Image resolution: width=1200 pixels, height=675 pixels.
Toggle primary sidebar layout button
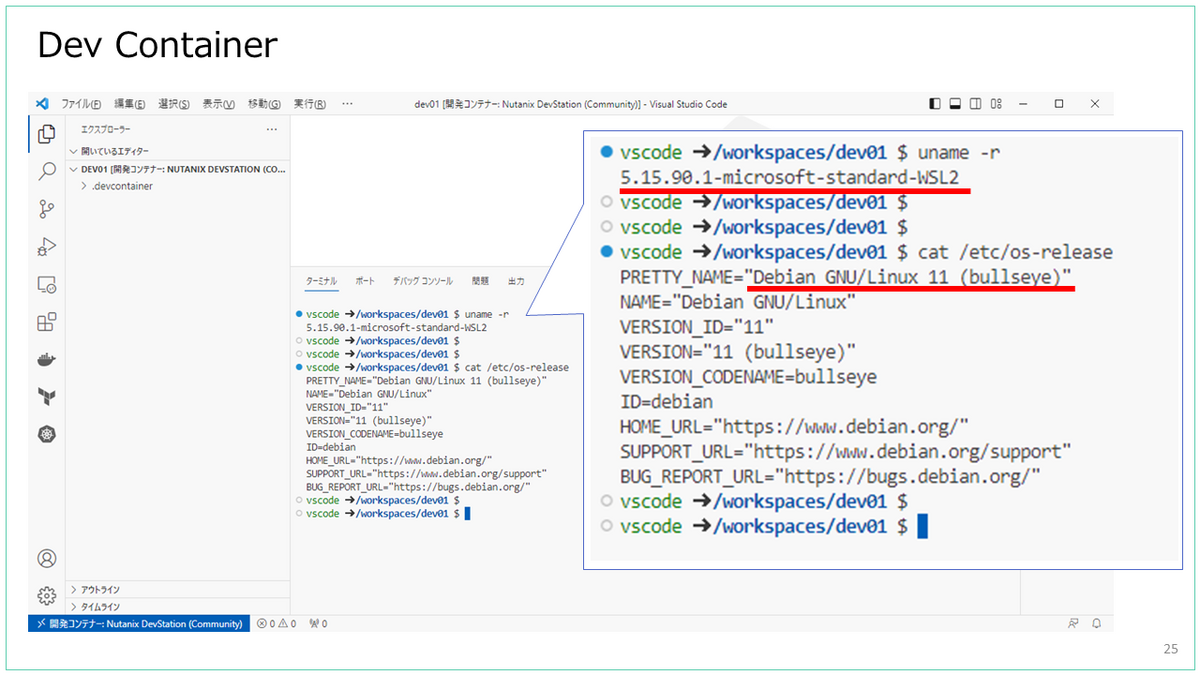pyautogui.click(x=935, y=104)
